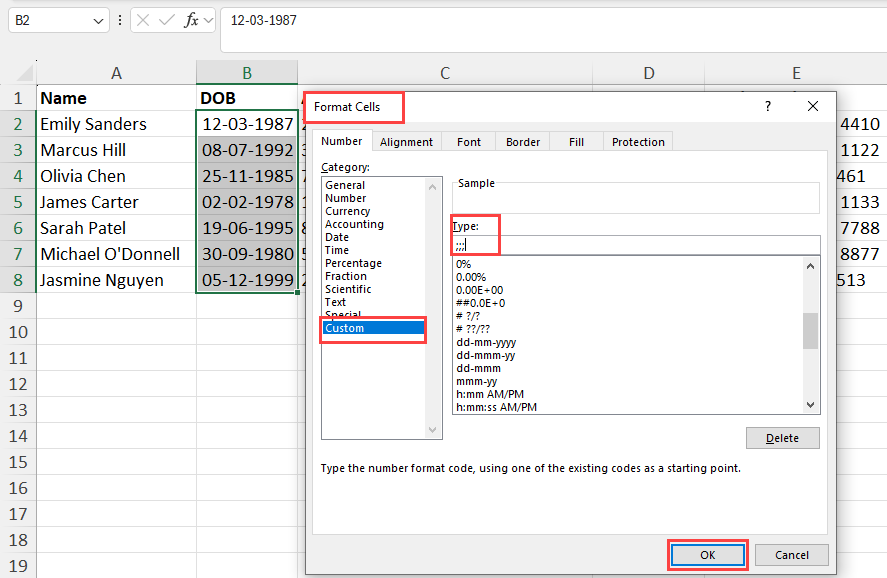
Task: Open the Border tab
Action: (x=522, y=142)
